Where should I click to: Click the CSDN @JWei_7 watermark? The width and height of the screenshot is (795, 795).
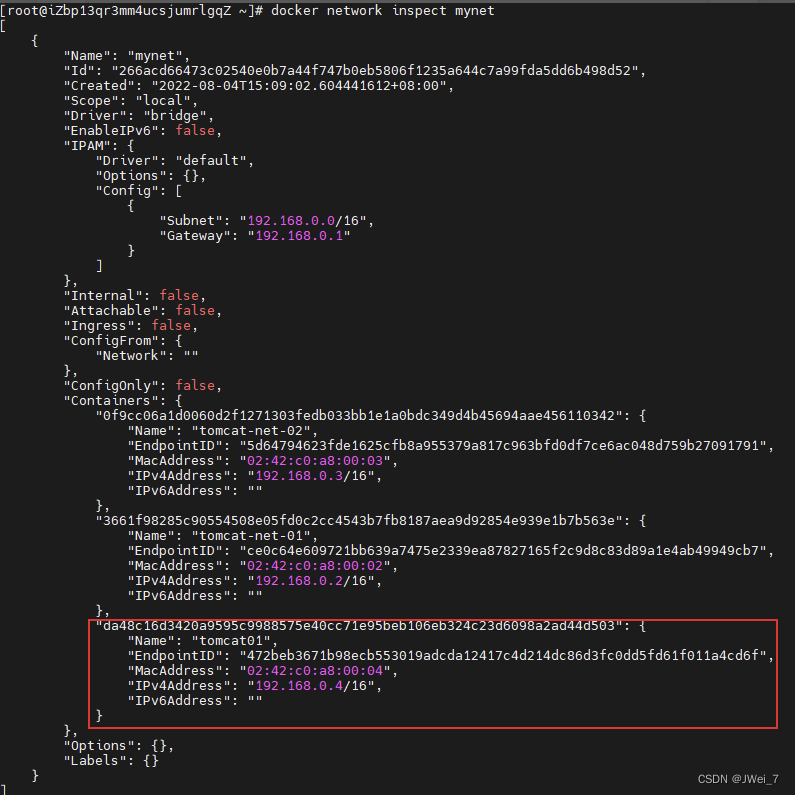tap(738, 779)
